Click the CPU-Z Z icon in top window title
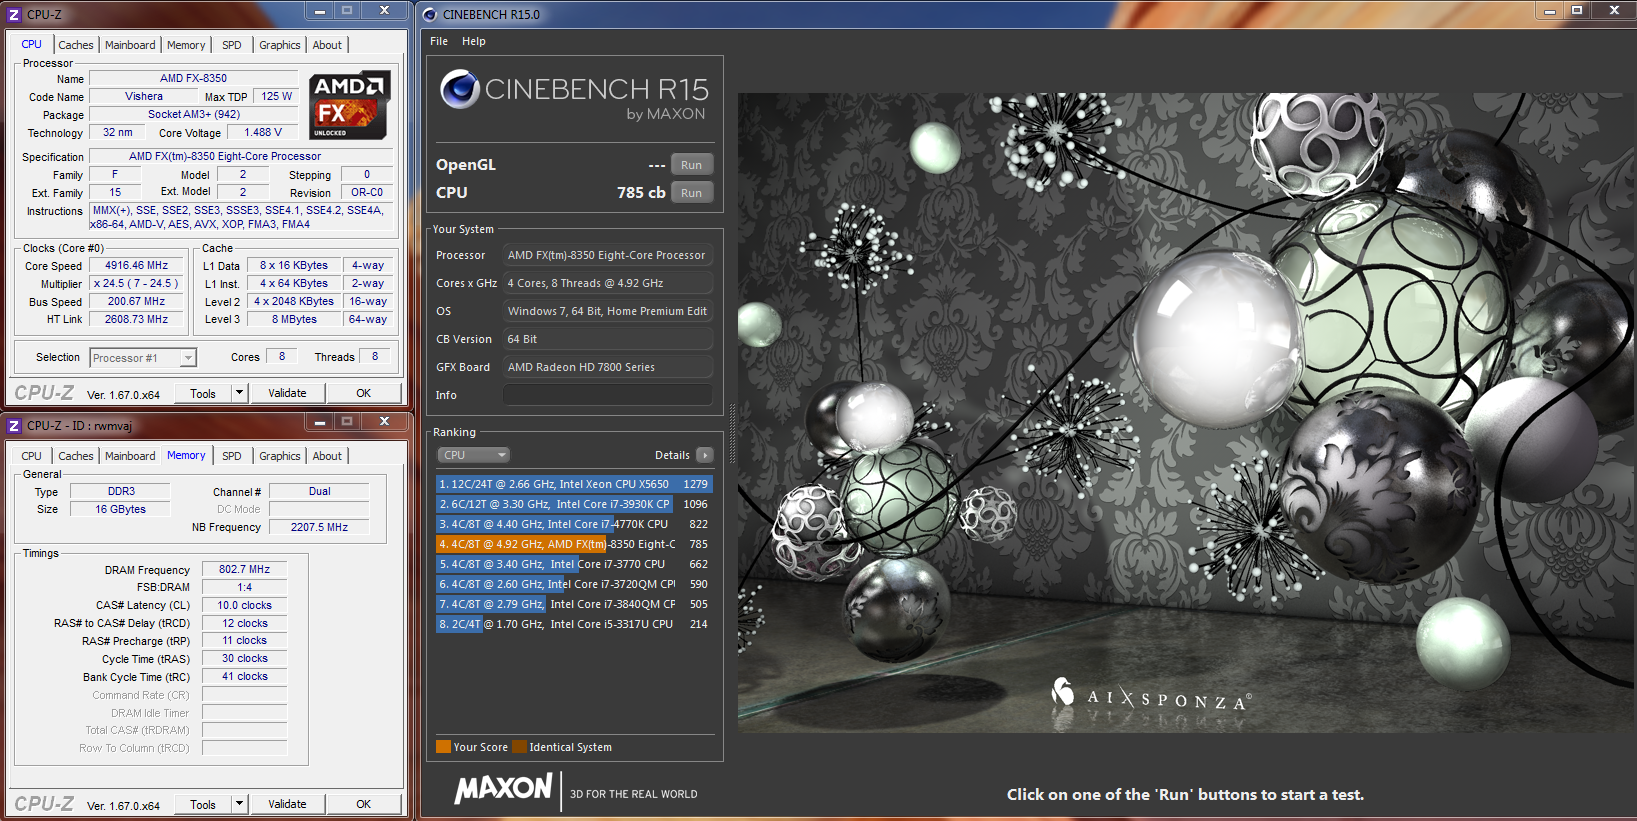 click(x=14, y=14)
